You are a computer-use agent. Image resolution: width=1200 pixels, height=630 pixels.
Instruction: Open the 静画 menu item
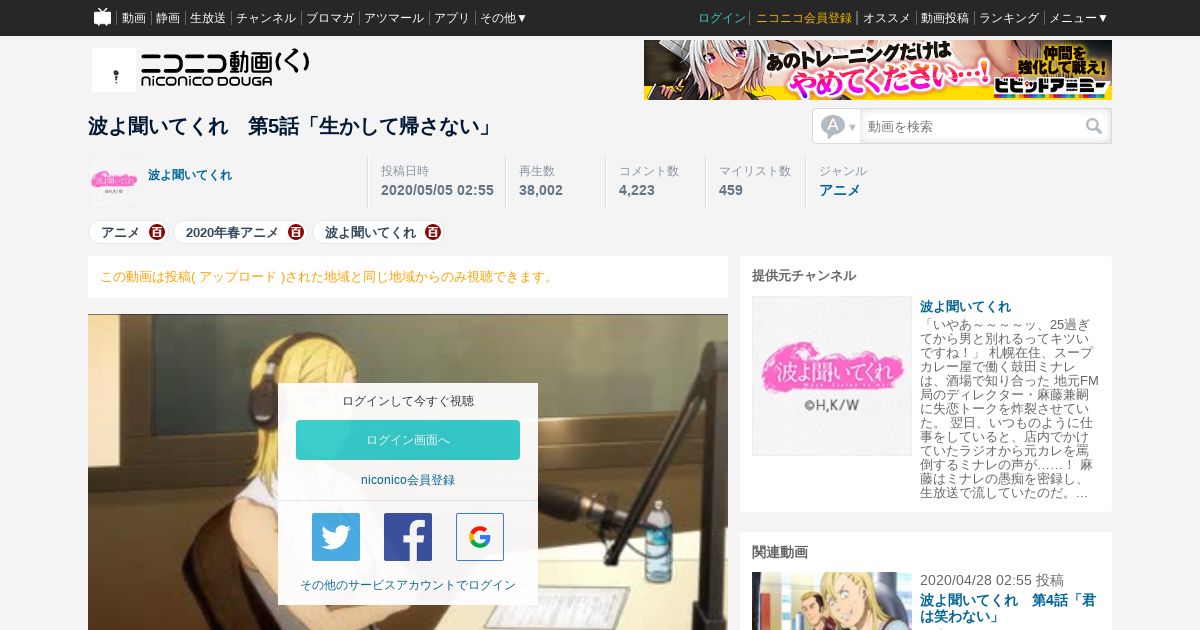(168, 18)
